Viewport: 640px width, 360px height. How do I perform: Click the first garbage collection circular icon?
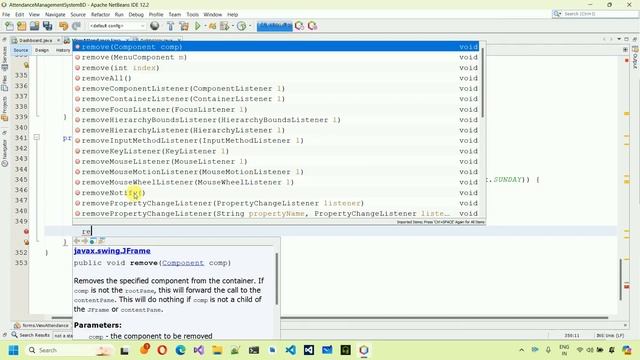pyautogui.click(x=299, y=26)
